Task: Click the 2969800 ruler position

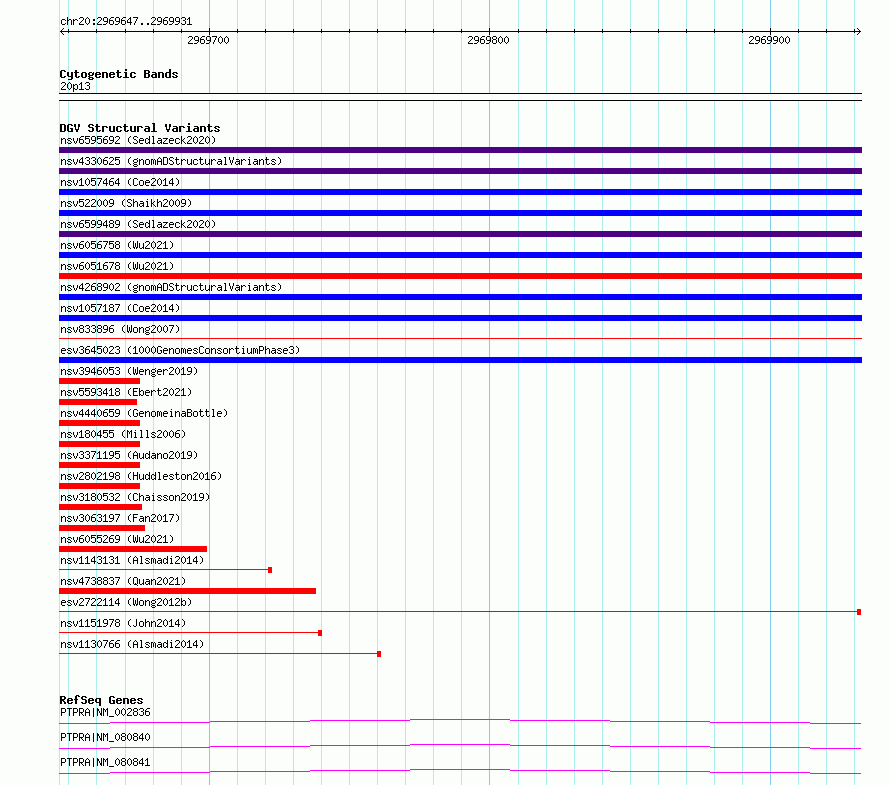Action: [x=488, y=40]
